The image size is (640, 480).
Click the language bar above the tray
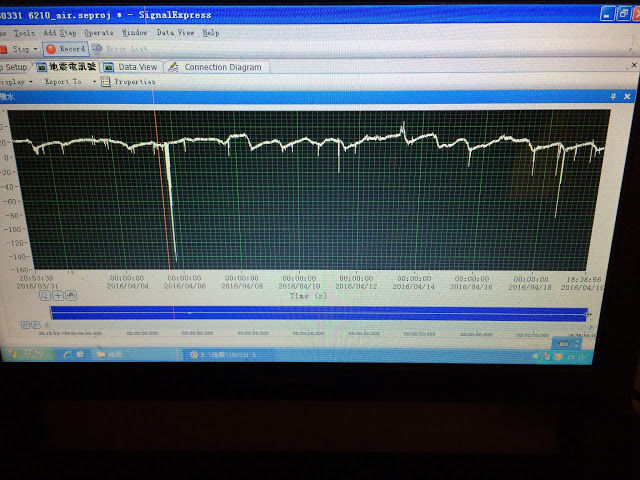click(569, 344)
